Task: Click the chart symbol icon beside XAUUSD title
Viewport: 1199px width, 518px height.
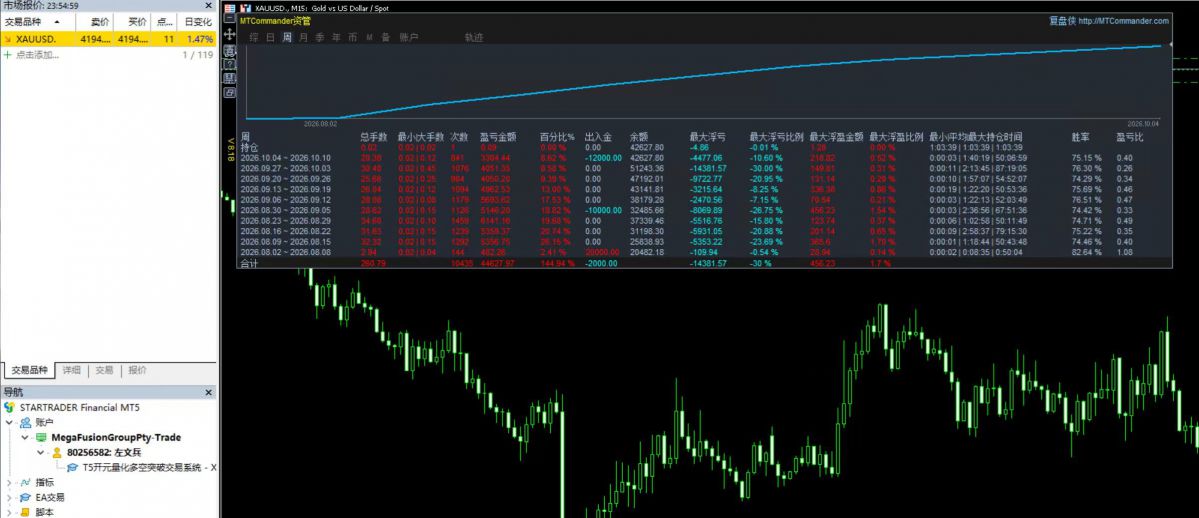Action: [x=245, y=8]
